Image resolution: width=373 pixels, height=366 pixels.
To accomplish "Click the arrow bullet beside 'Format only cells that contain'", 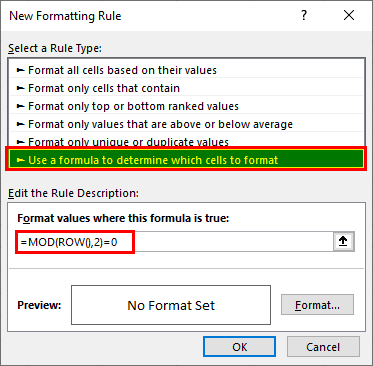I will [21, 88].
